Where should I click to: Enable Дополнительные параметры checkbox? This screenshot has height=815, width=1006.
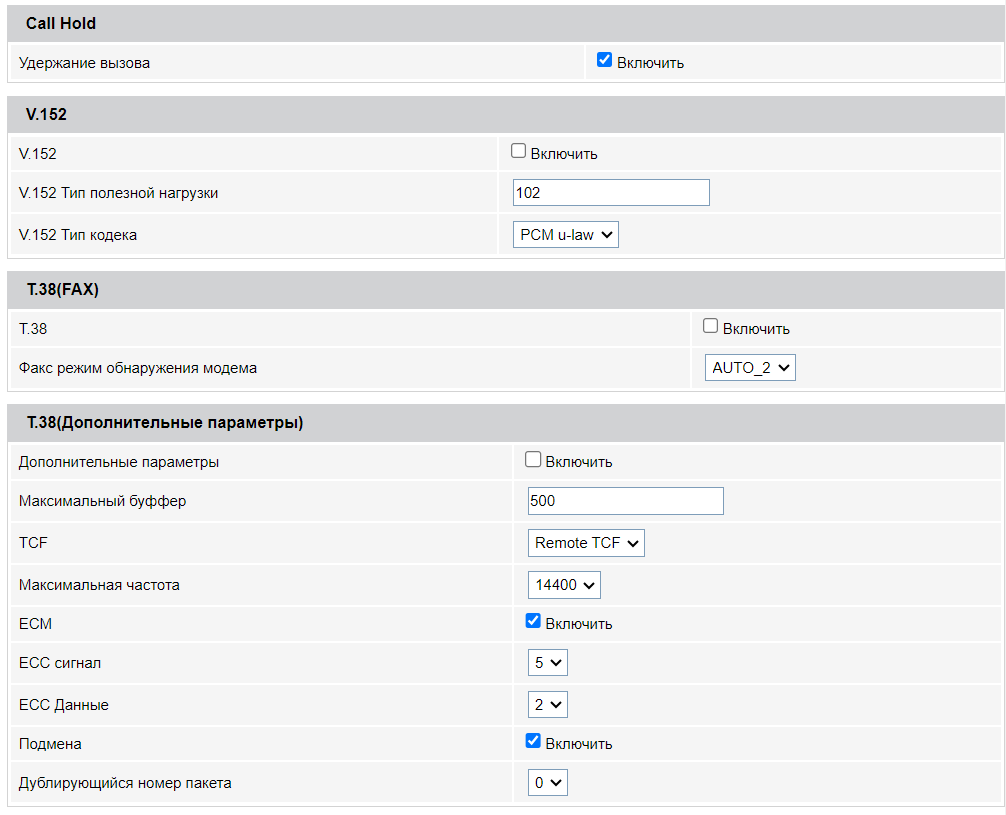coord(533,460)
